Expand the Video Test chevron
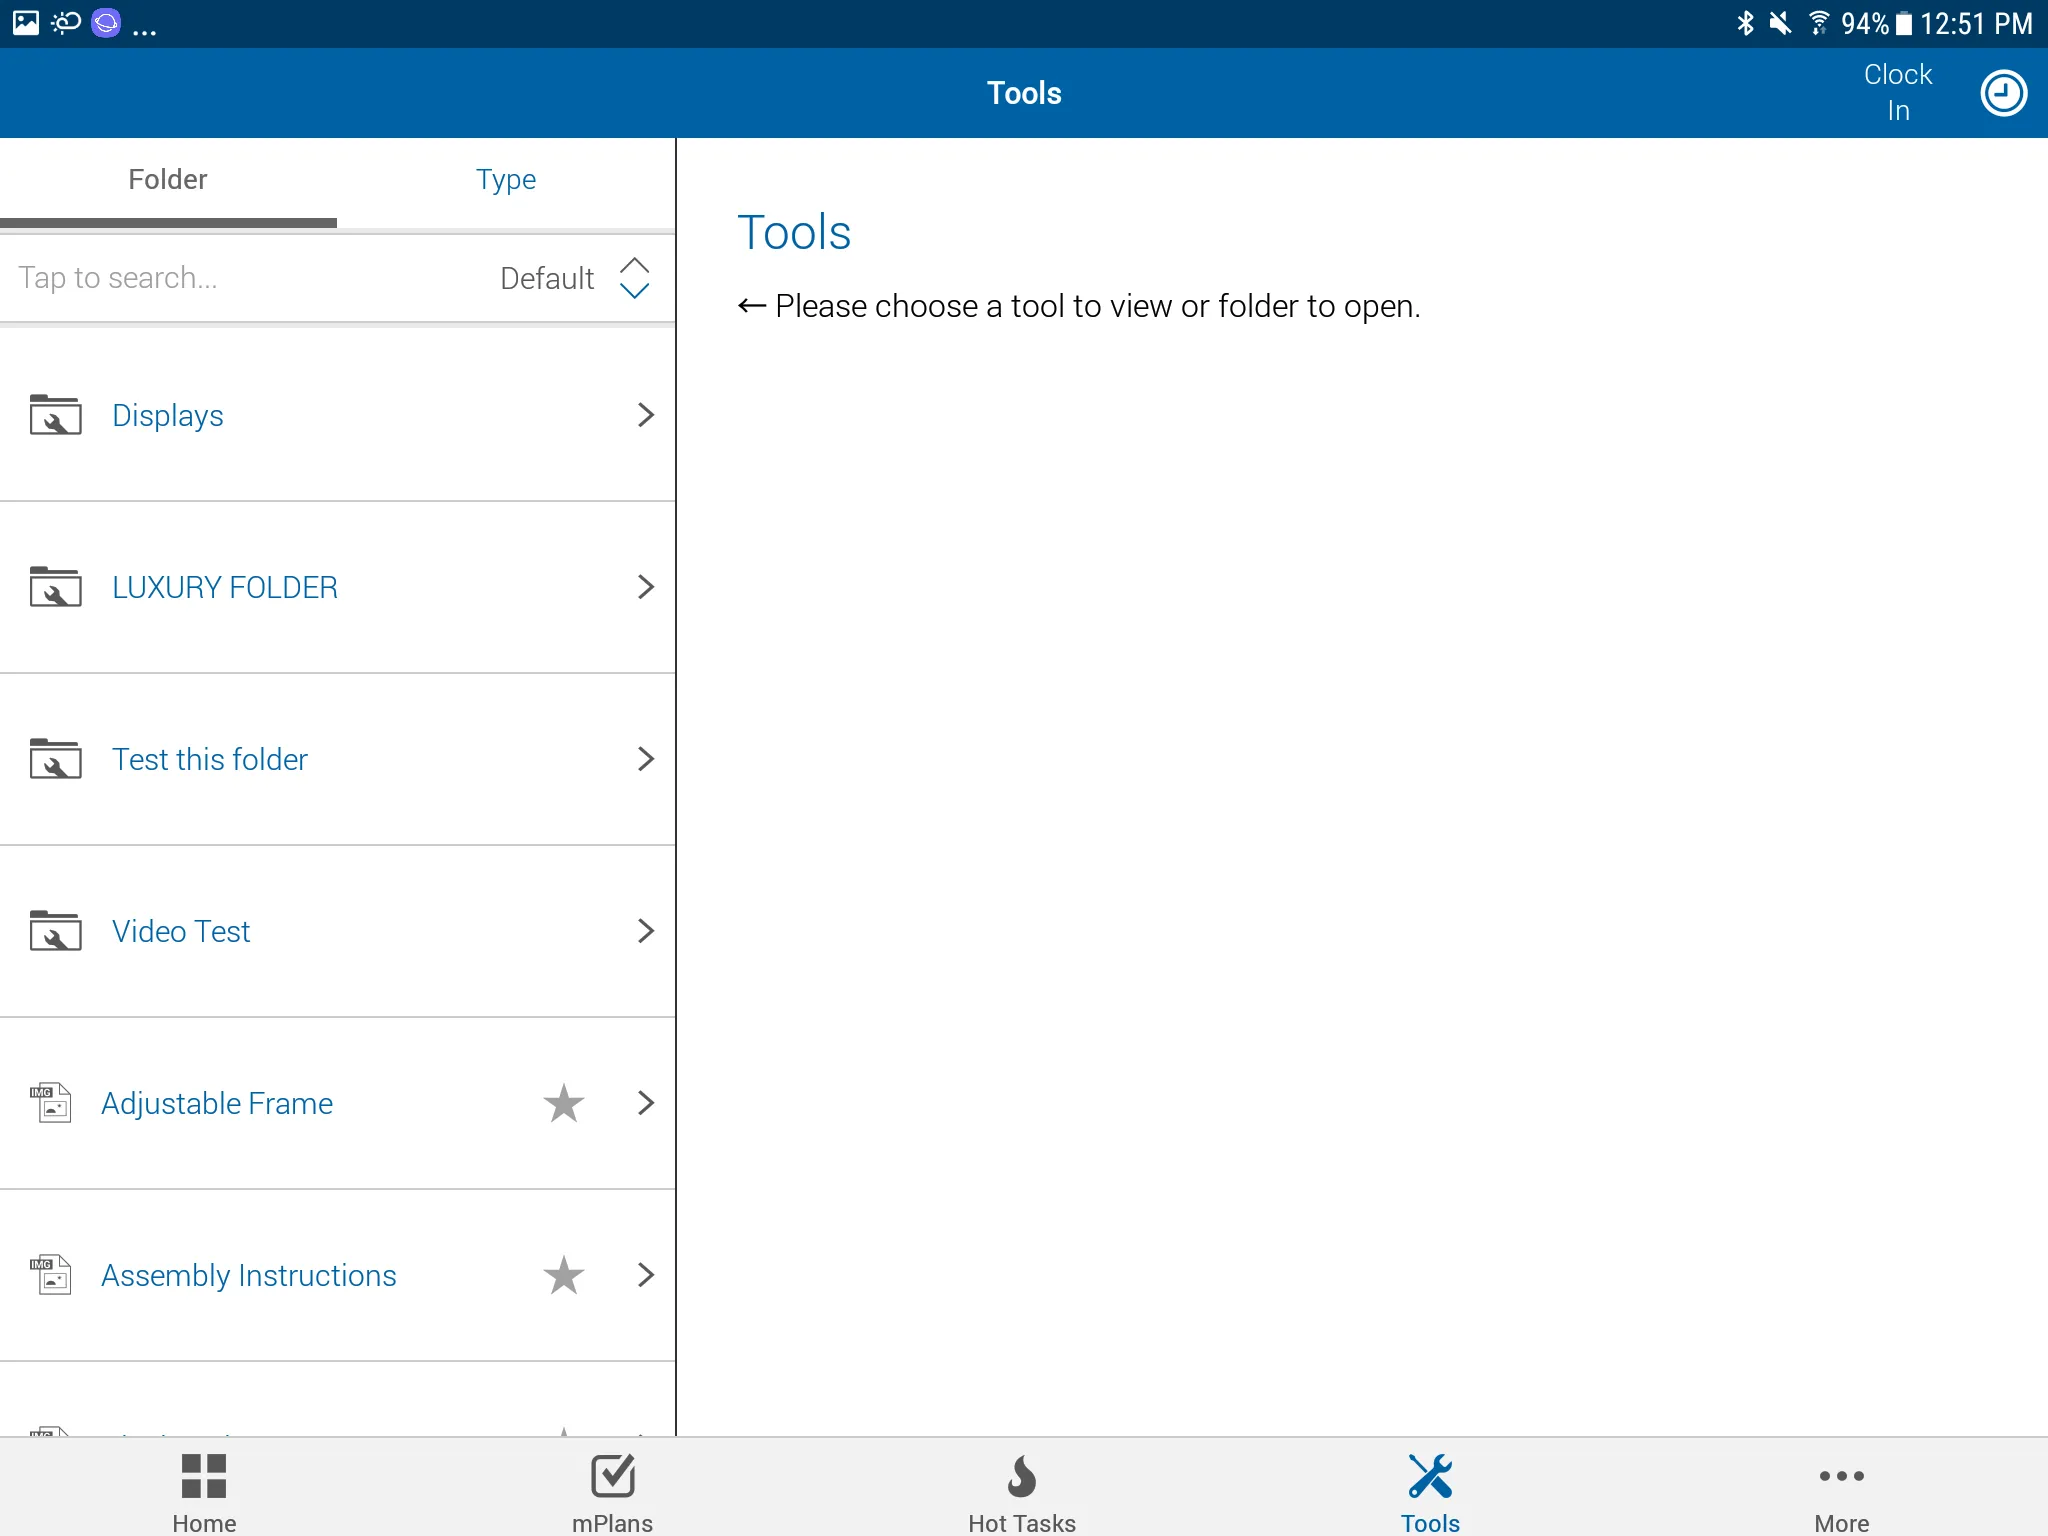2048x1536 pixels. click(x=645, y=931)
